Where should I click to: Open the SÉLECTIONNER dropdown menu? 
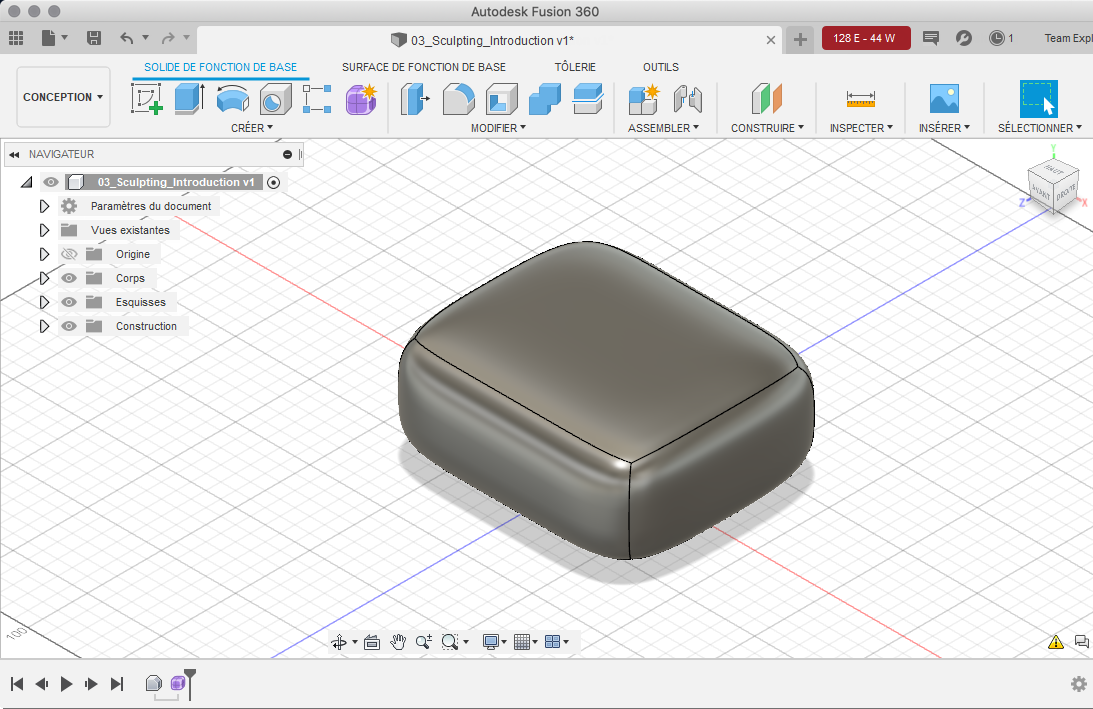1039,128
